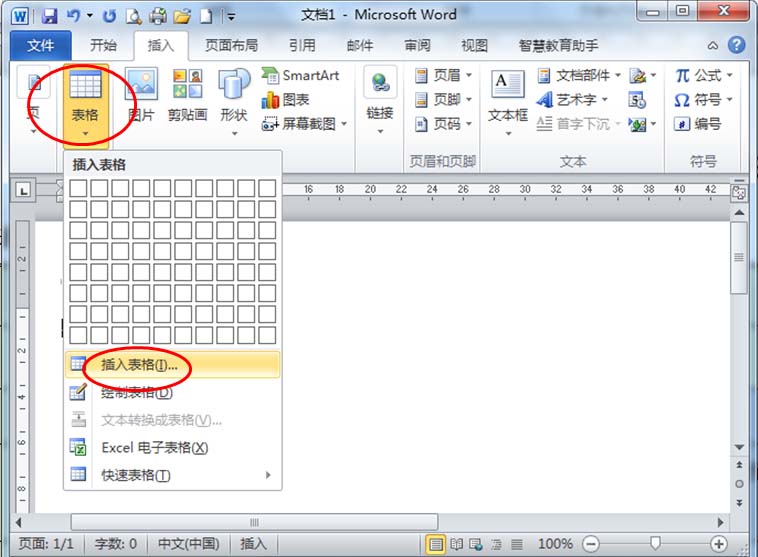Click the view ruler icon above scrollbar
This screenshot has height=557, width=758.
[x=739, y=192]
